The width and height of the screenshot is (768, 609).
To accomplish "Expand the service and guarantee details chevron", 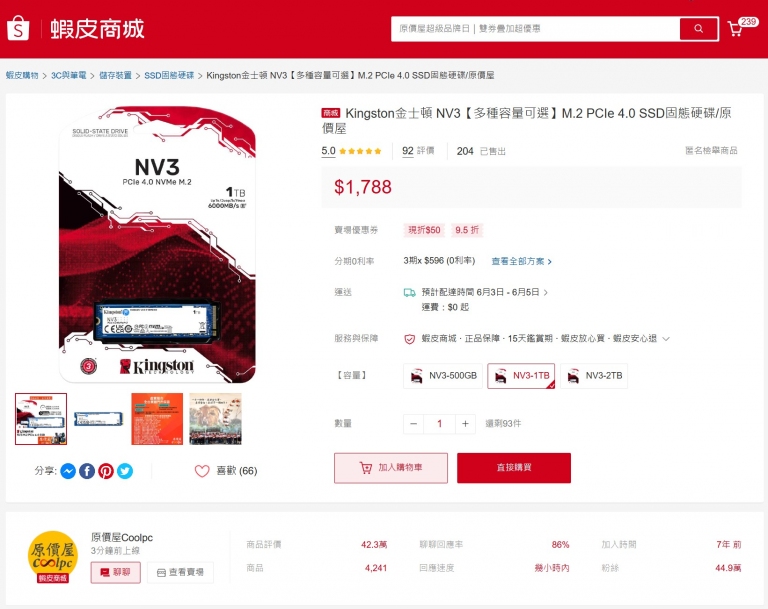I will [666, 339].
